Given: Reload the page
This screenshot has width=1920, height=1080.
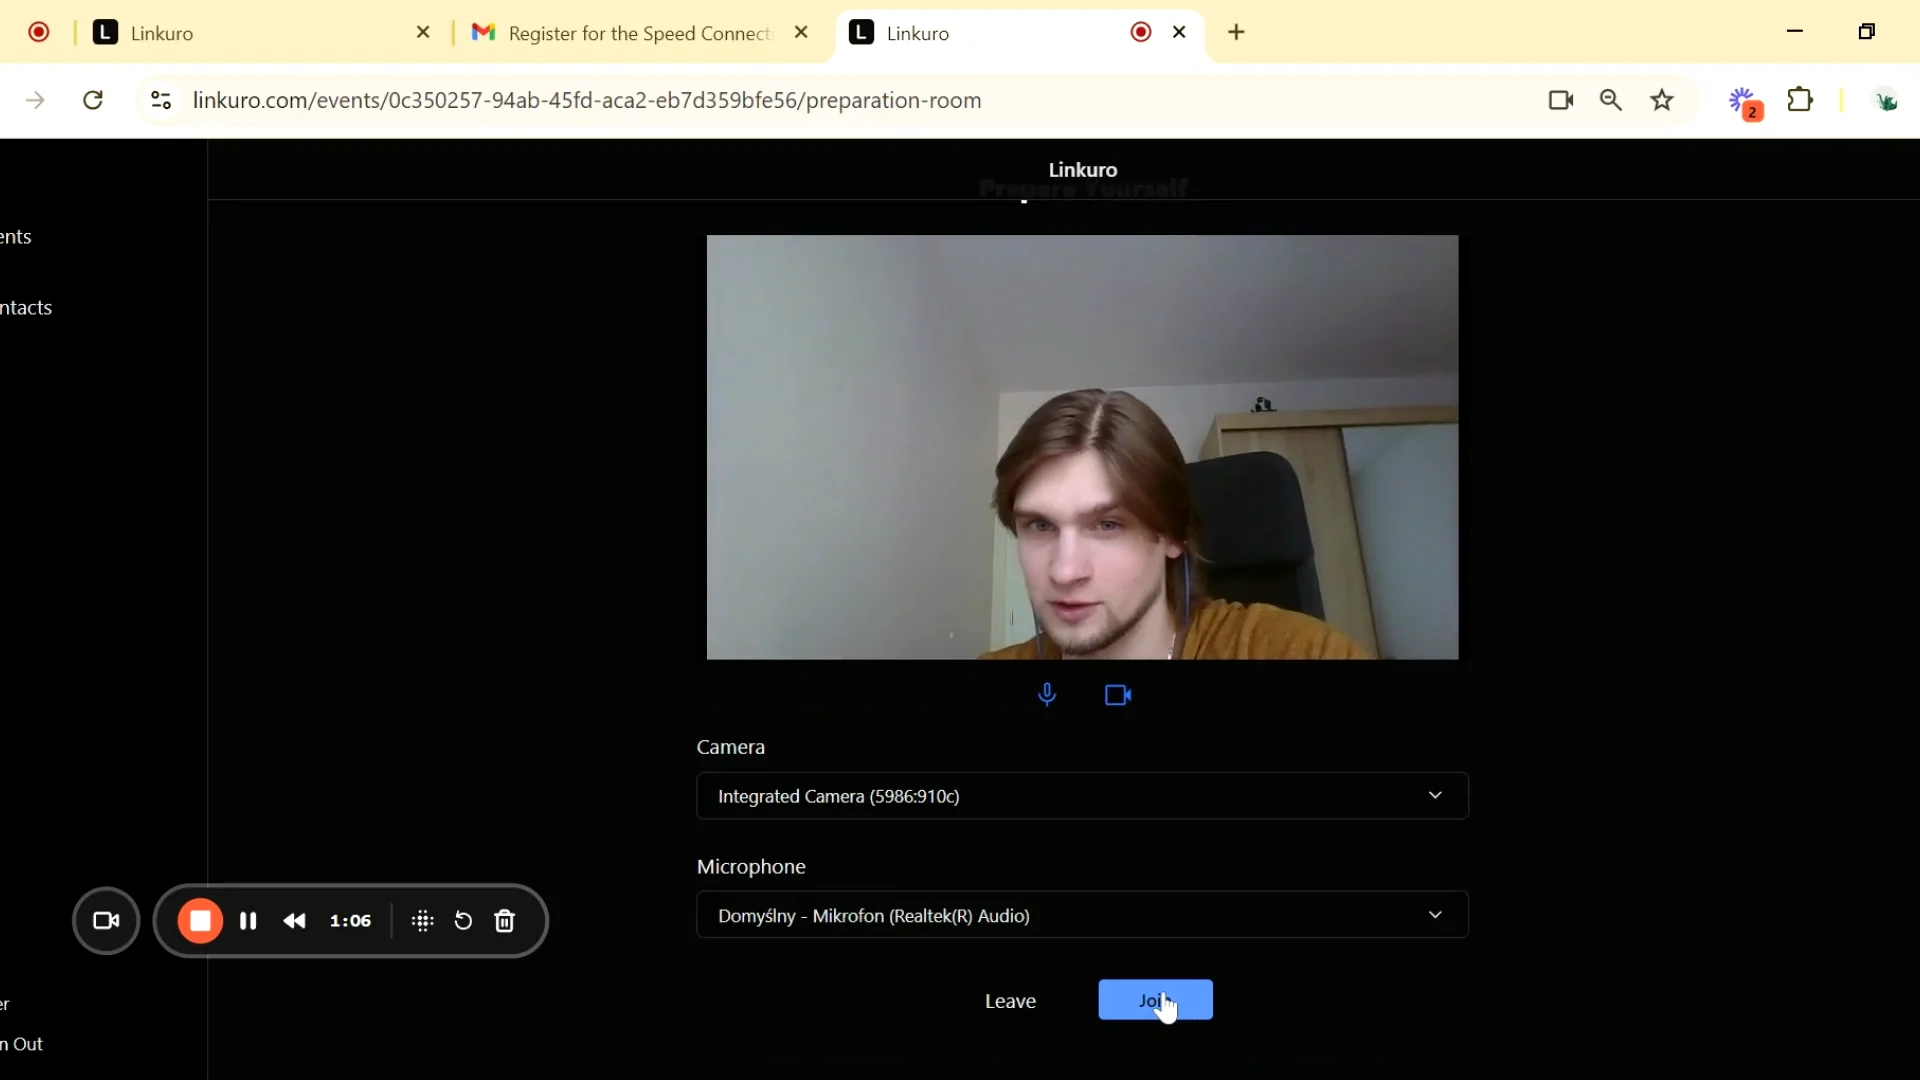Looking at the screenshot, I should click(93, 100).
